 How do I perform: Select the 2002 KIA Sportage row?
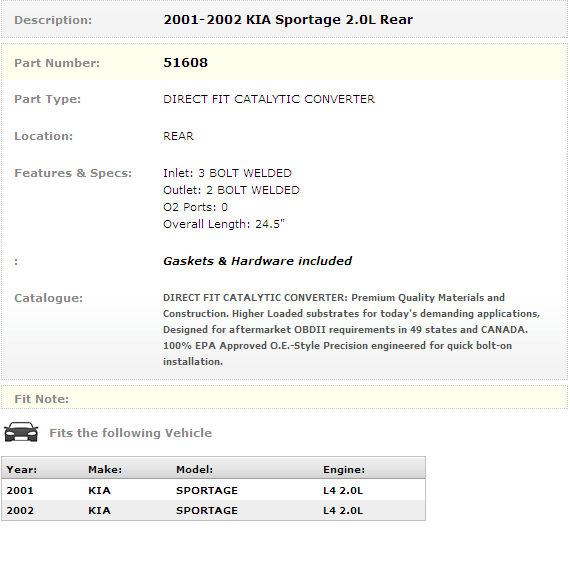pos(213,510)
